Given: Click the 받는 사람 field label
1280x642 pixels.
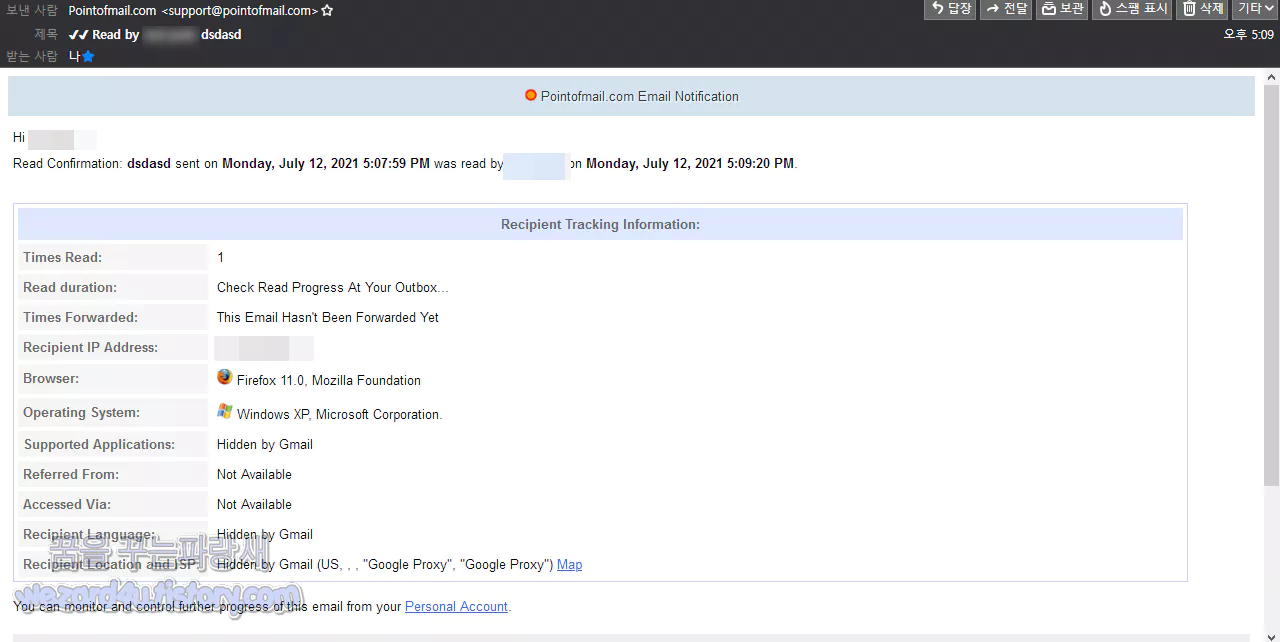Looking at the screenshot, I should tap(32, 57).
